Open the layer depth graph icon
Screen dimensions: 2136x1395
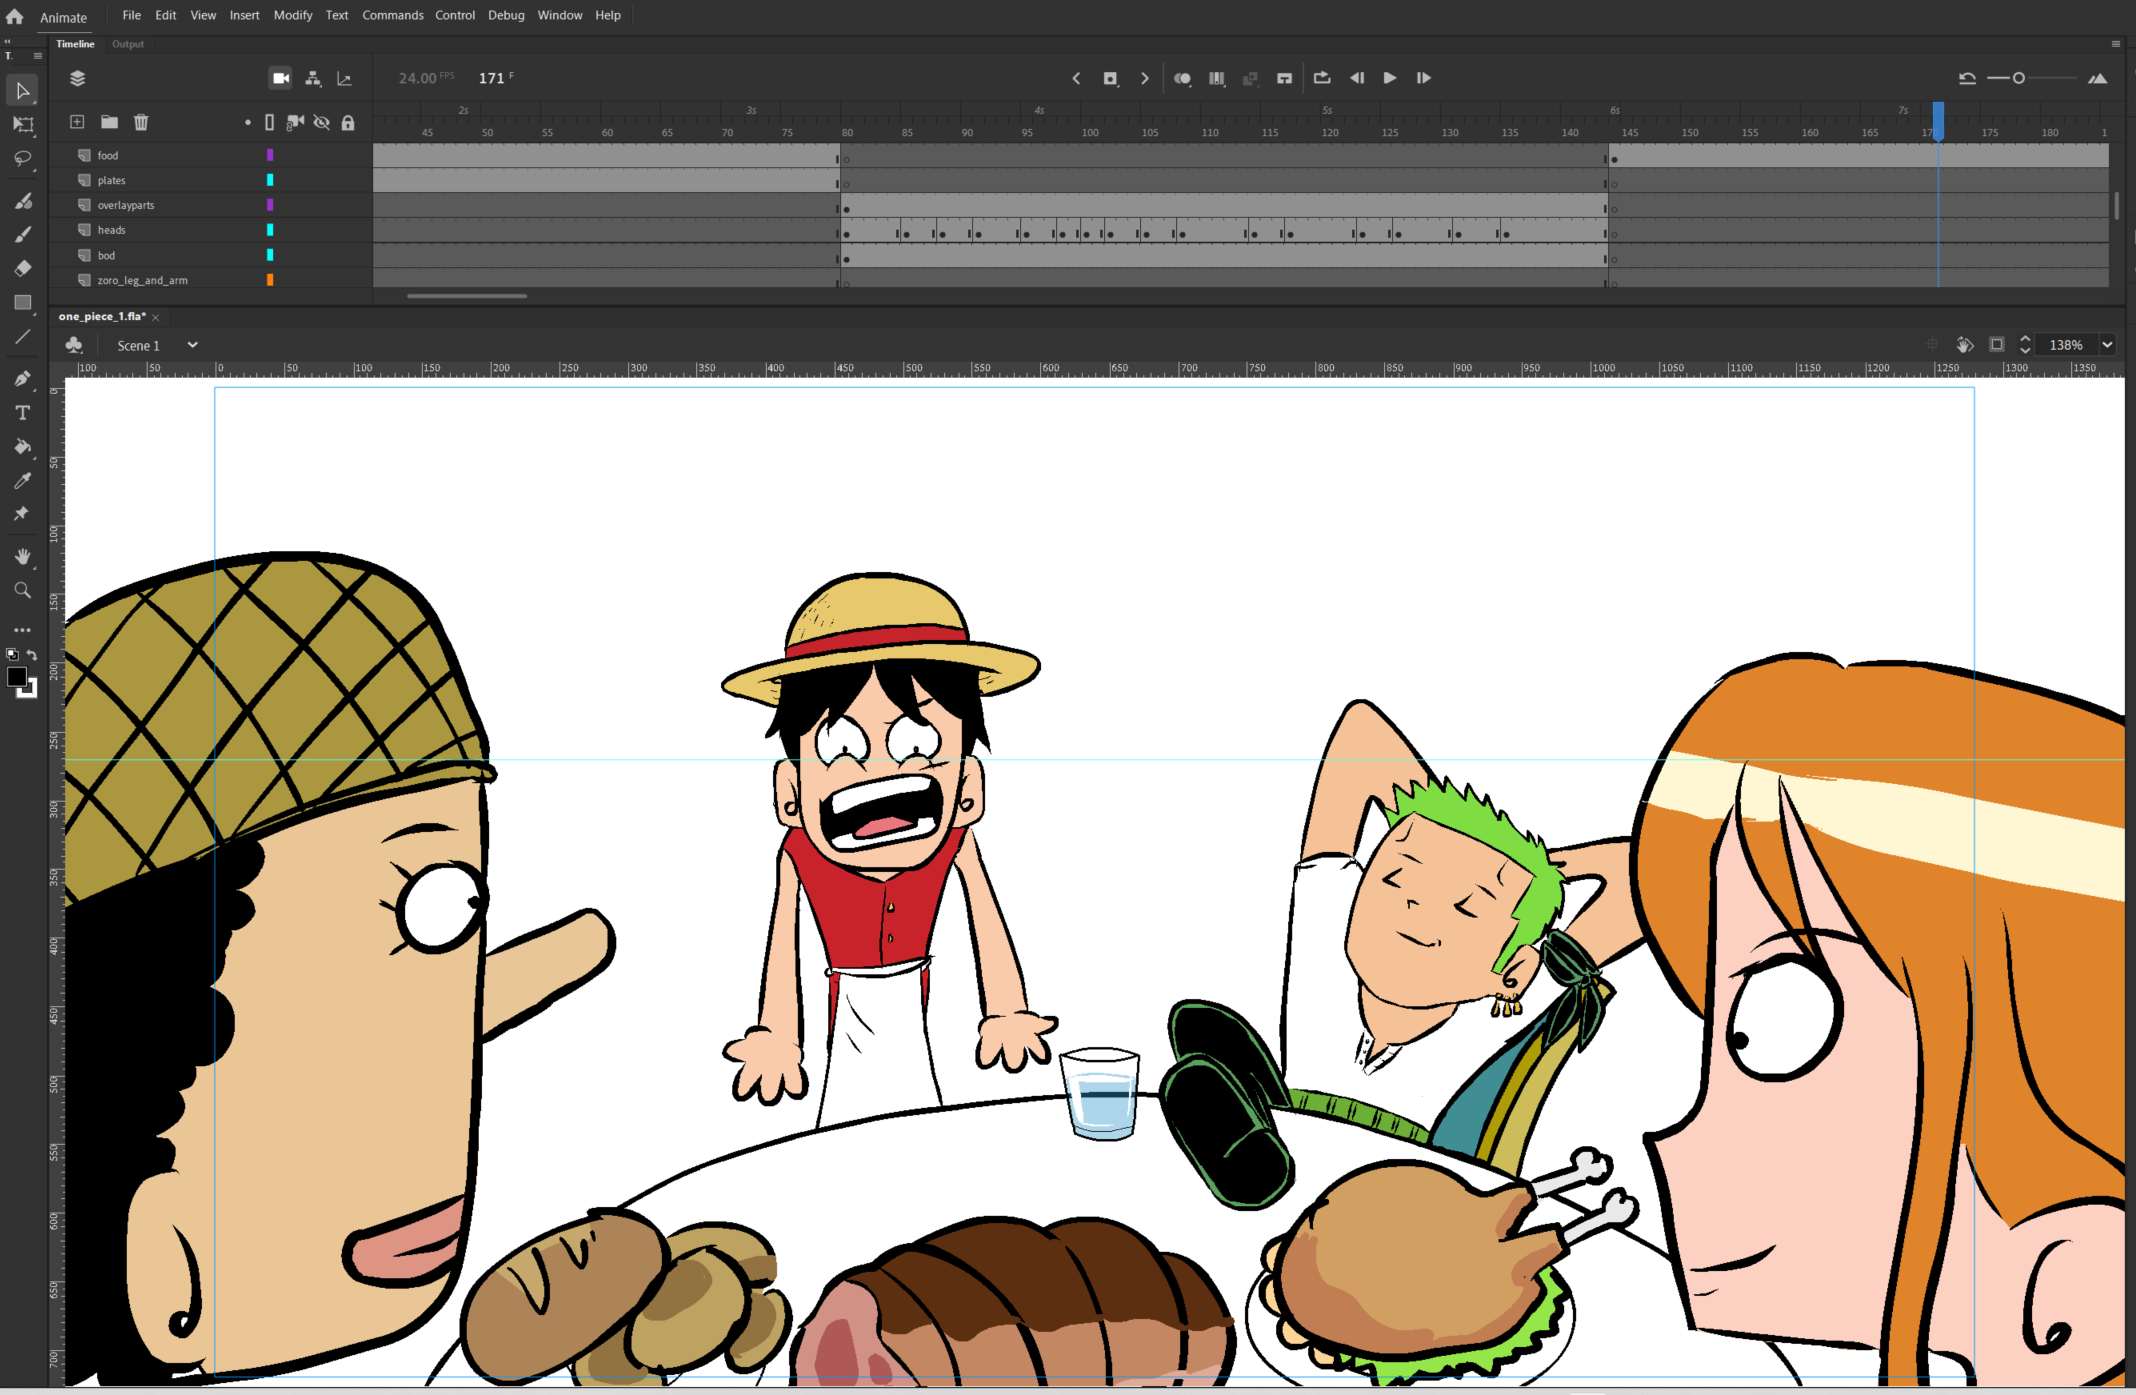point(345,78)
